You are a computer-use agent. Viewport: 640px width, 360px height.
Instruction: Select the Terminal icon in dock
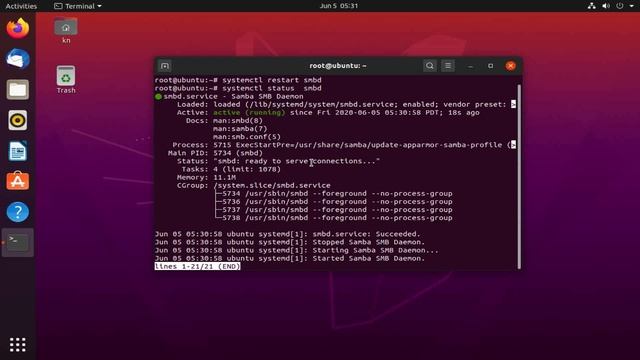(x=18, y=242)
